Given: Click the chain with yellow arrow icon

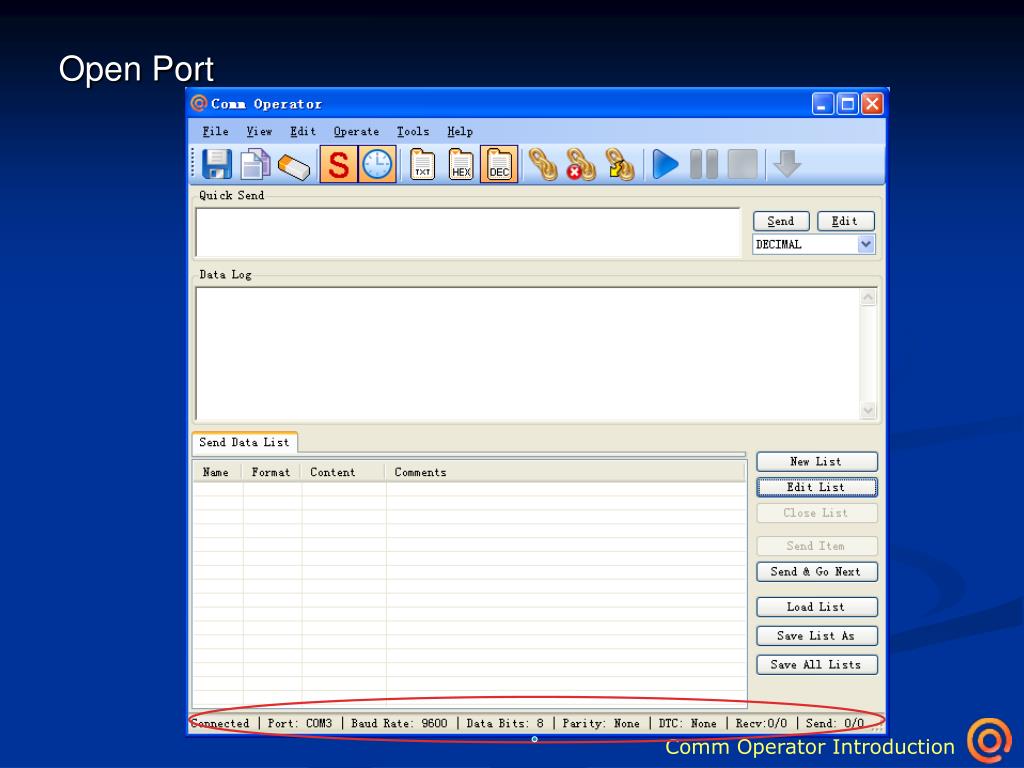Looking at the screenshot, I should (620, 164).
